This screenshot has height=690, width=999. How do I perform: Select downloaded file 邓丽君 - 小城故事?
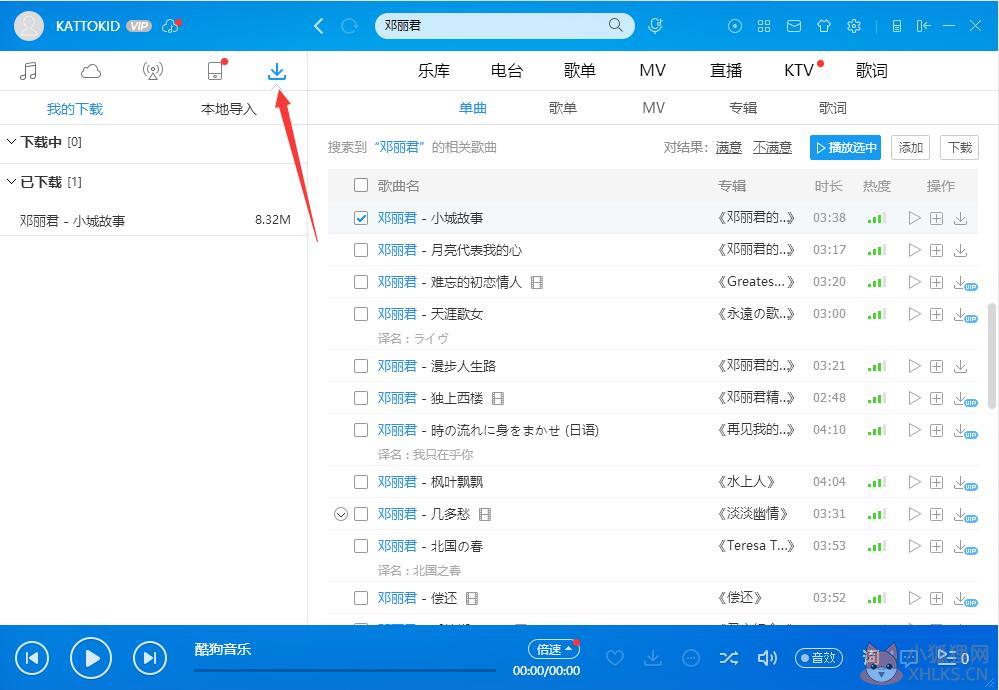[154, 220]
